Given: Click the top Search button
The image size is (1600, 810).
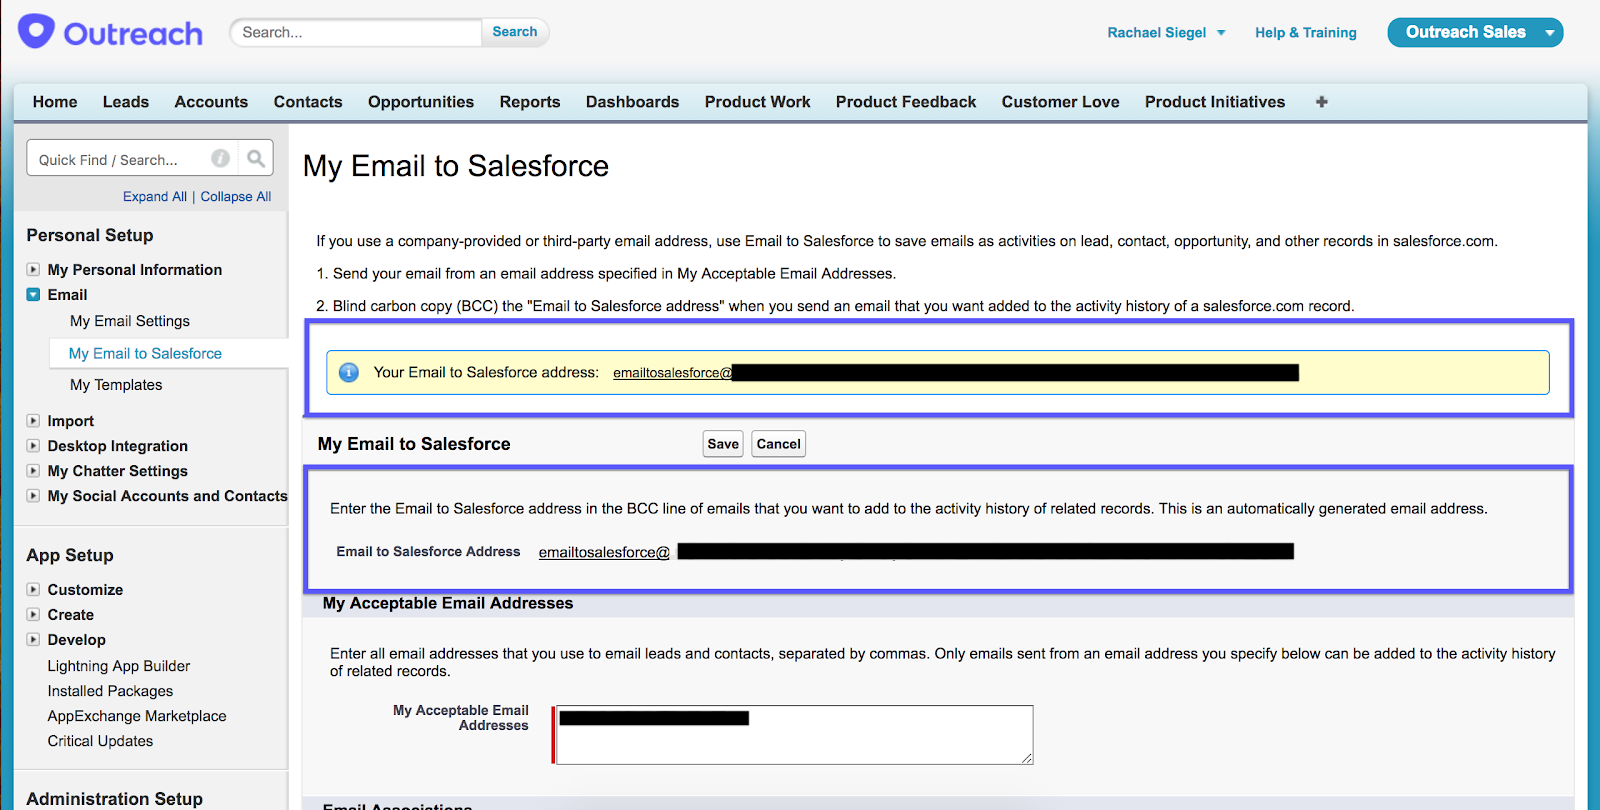Looking at the screenshot, I should tap(515, 32).
